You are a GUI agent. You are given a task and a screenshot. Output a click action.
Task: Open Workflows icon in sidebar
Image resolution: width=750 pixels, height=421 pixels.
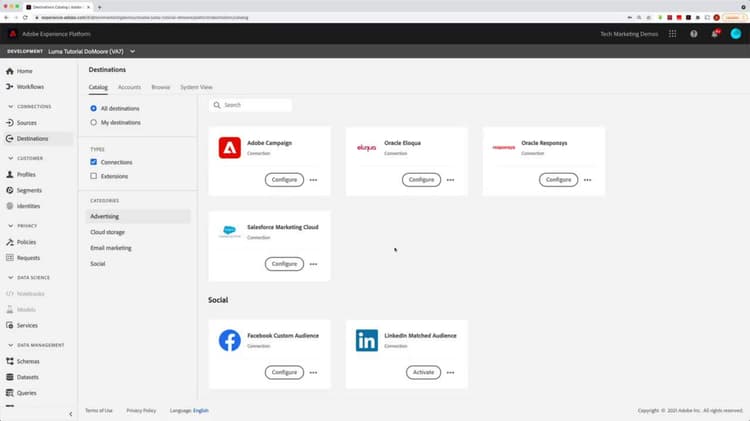pyautogui.click(x=10, y=87)
